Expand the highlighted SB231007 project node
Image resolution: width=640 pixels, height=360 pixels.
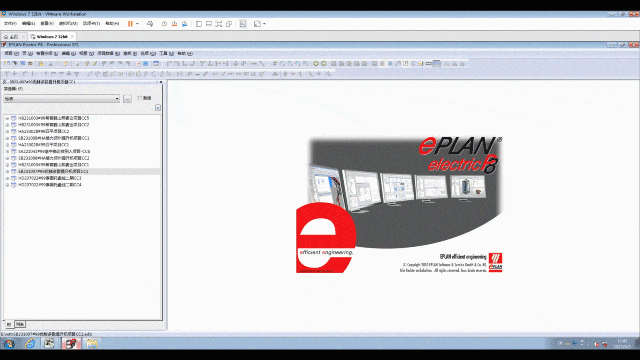tap(7, 171)
